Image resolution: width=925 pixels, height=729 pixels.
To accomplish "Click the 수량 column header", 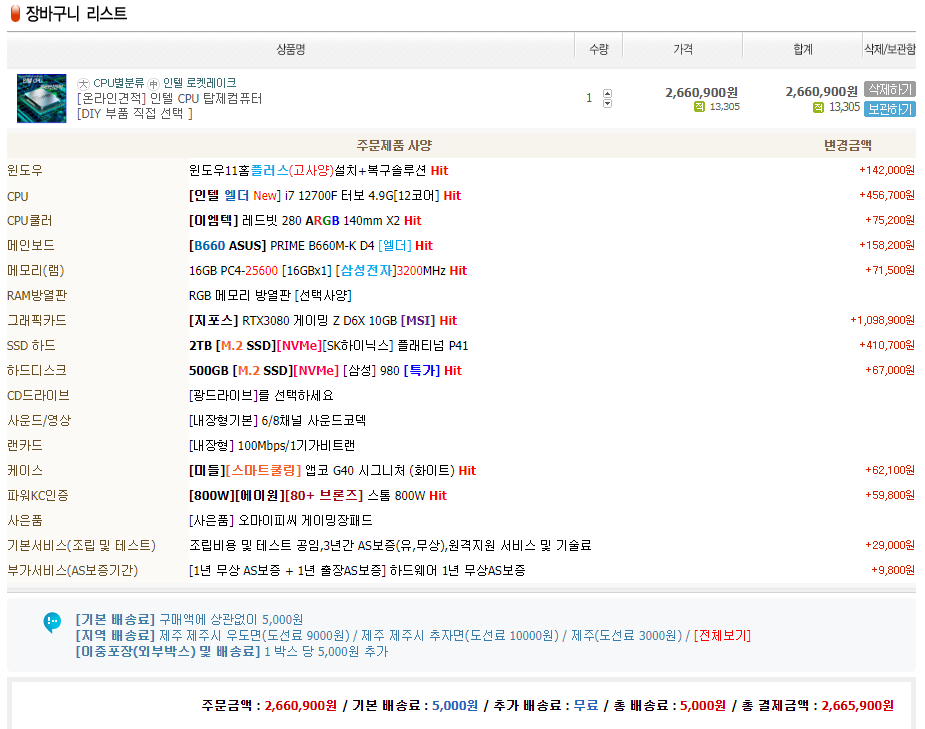I will coord(599,50).
